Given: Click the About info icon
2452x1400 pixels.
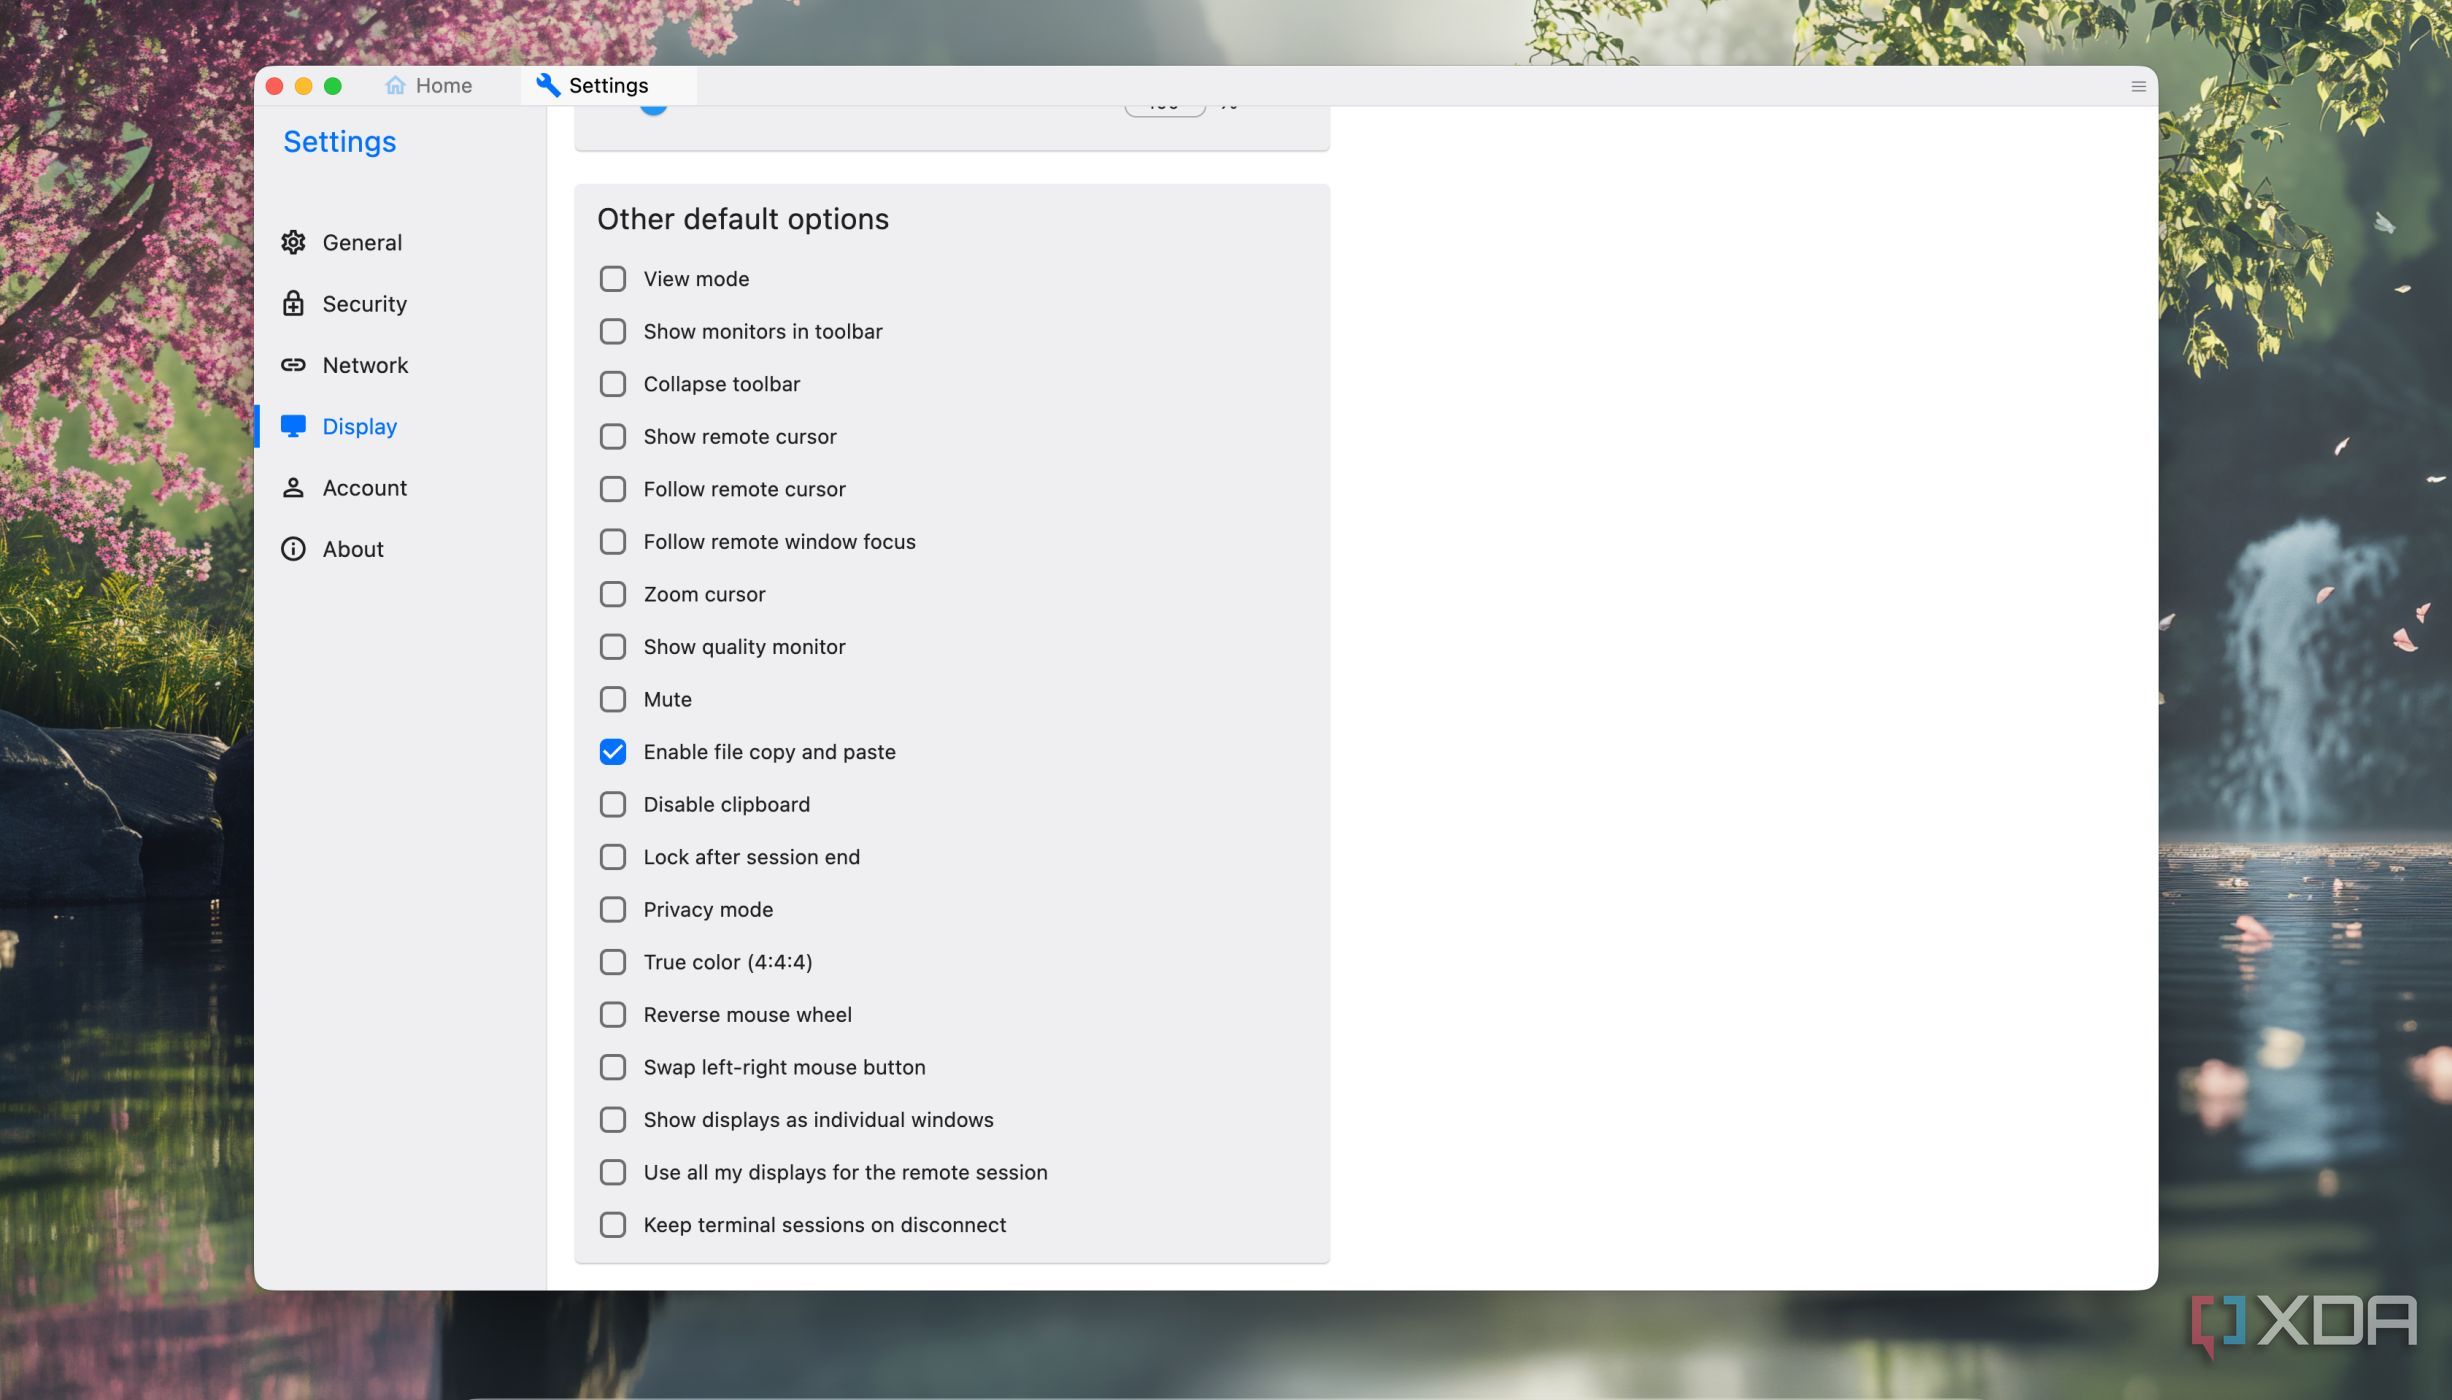Looking at the screenshot, I should point(293,549).
